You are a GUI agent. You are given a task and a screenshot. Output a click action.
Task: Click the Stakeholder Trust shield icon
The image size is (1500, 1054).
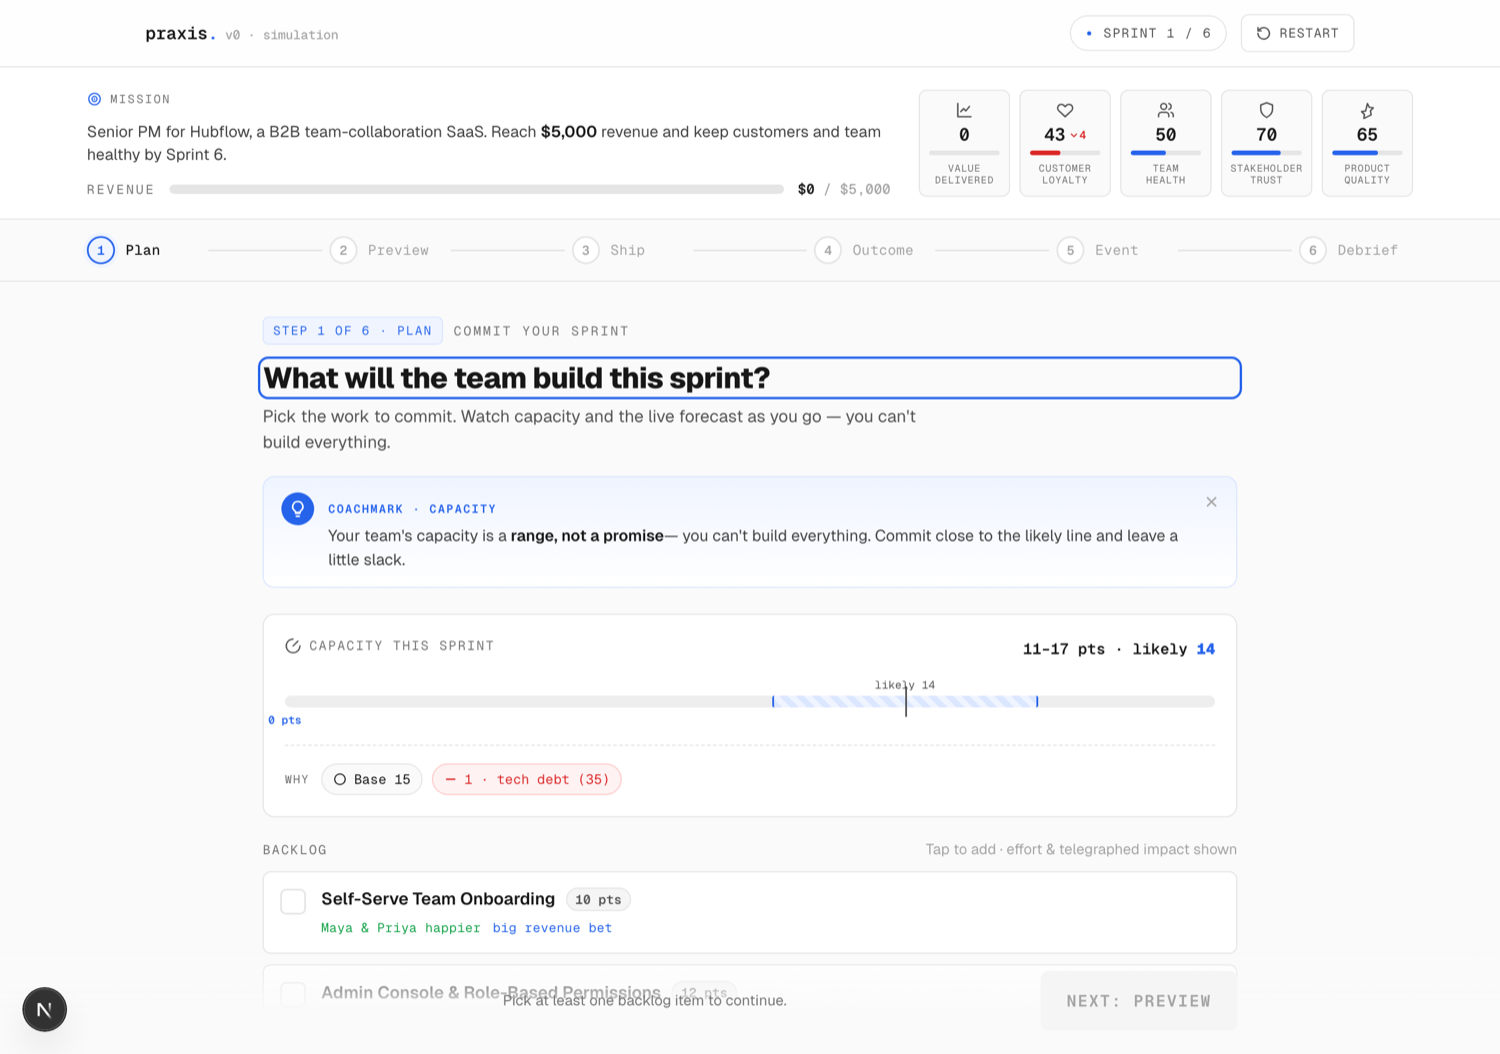1266,110
